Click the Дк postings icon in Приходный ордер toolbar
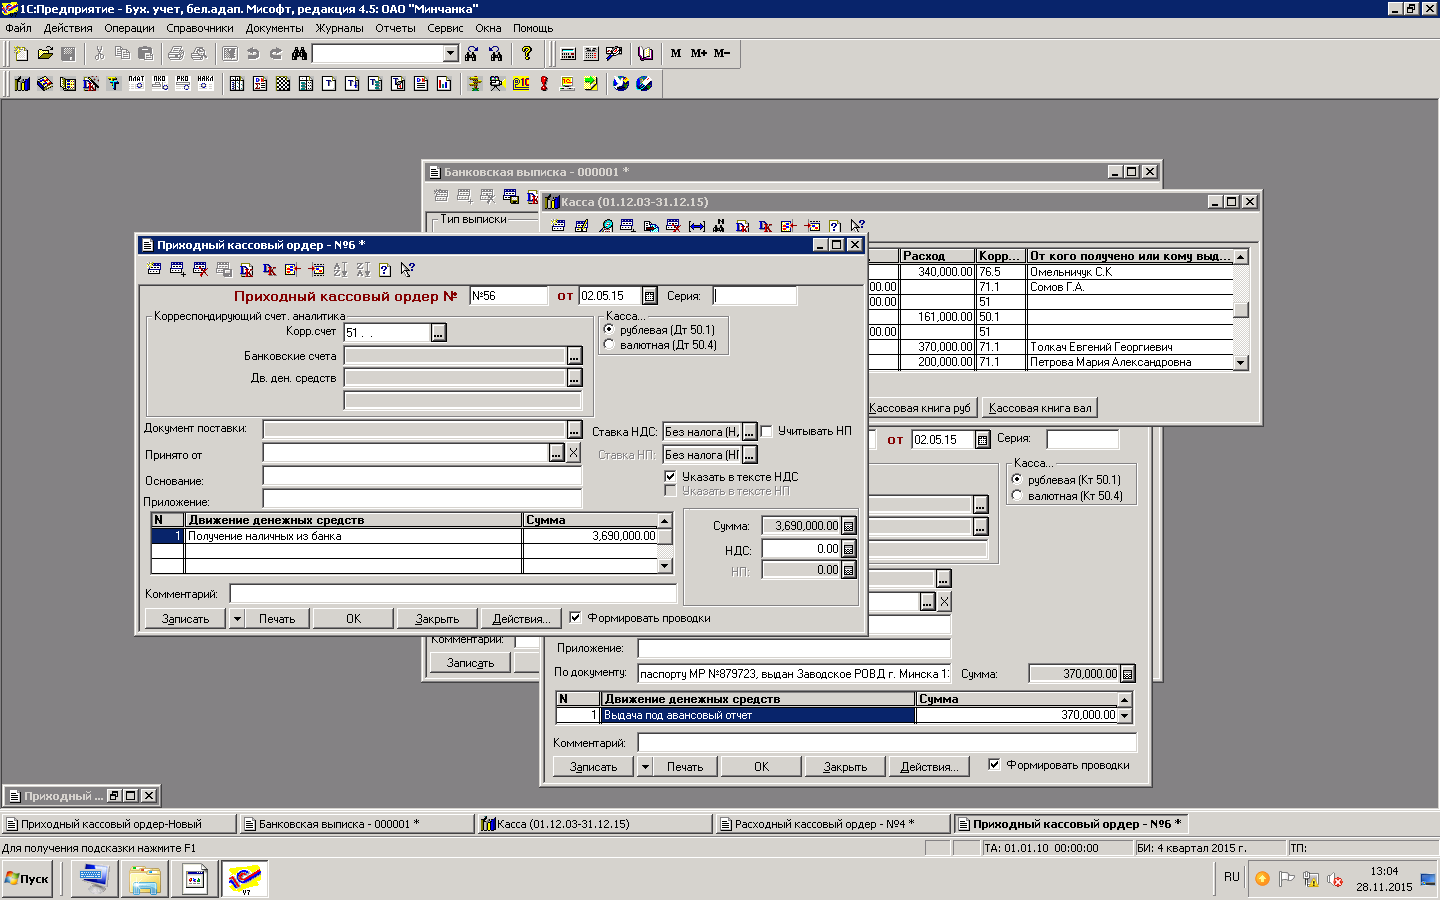 coord(269,269)
